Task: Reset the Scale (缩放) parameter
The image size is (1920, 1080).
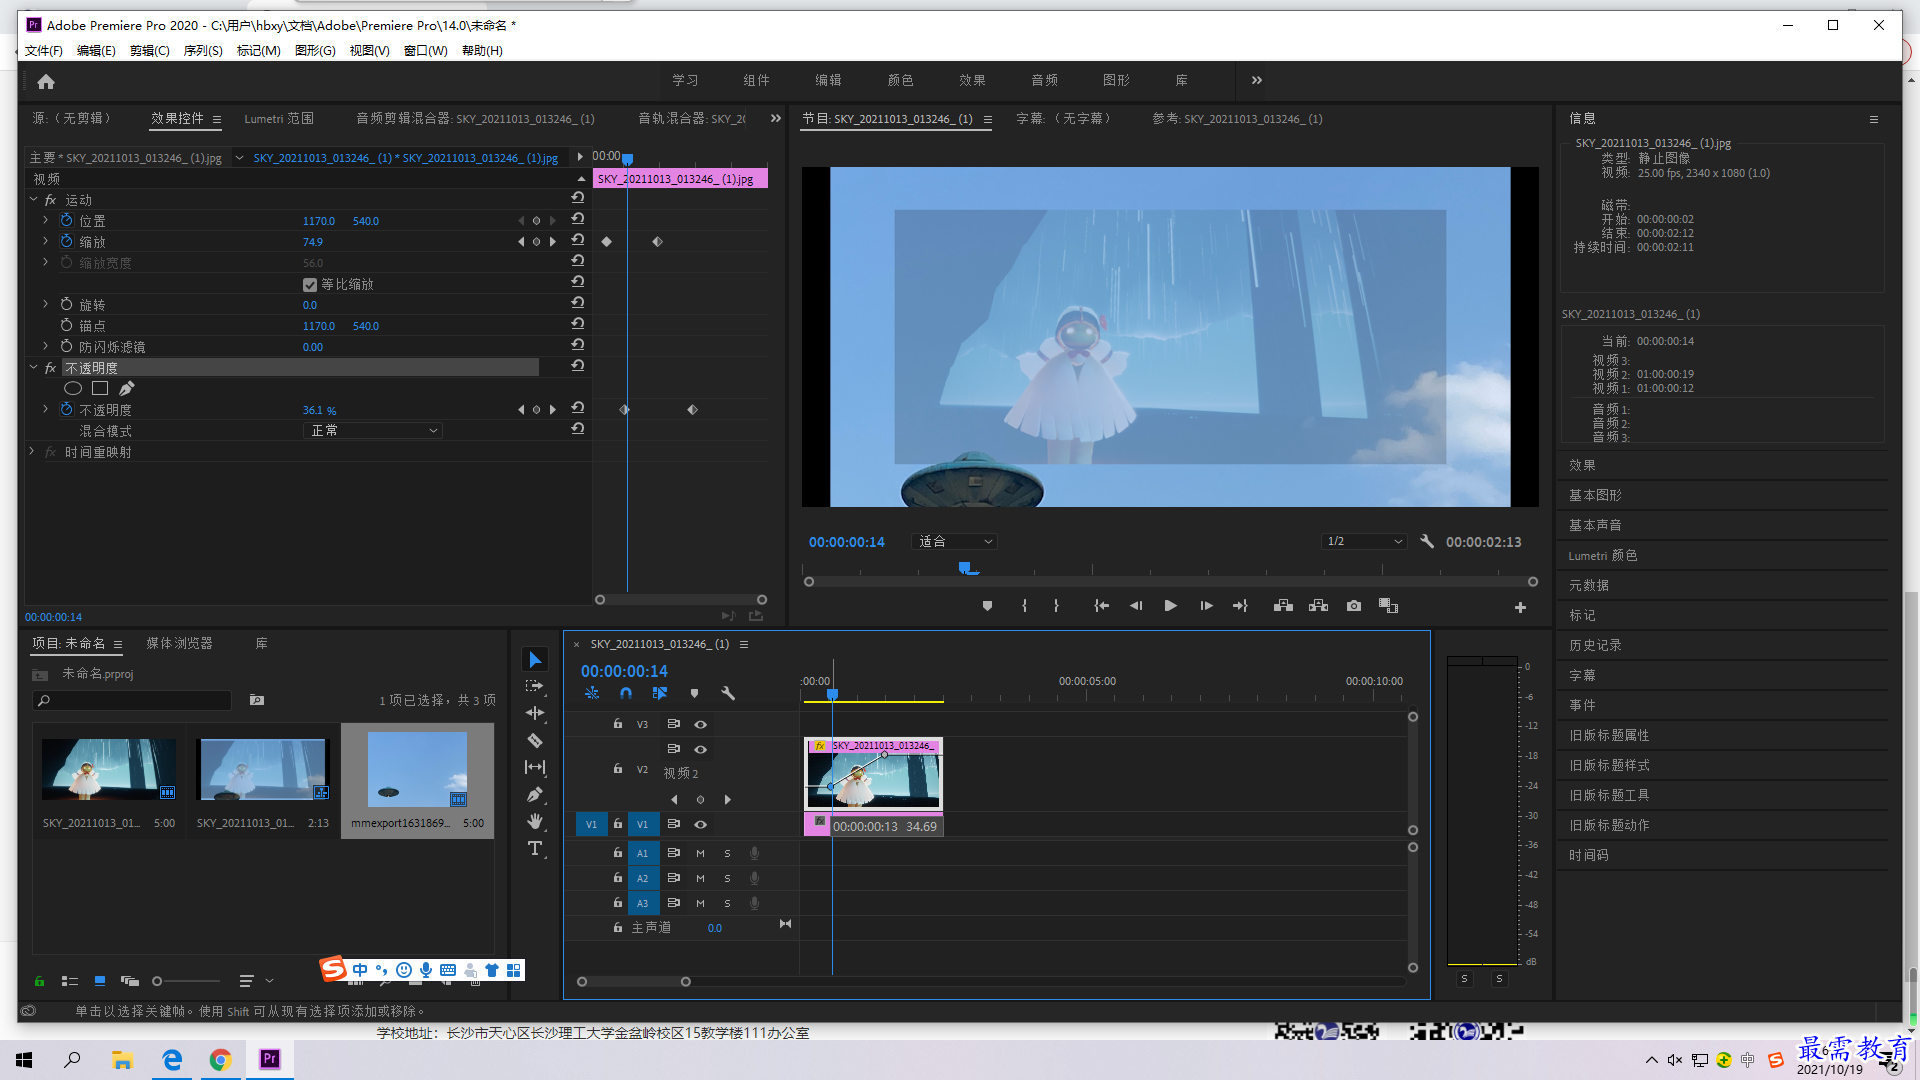Action: point(577,240)
